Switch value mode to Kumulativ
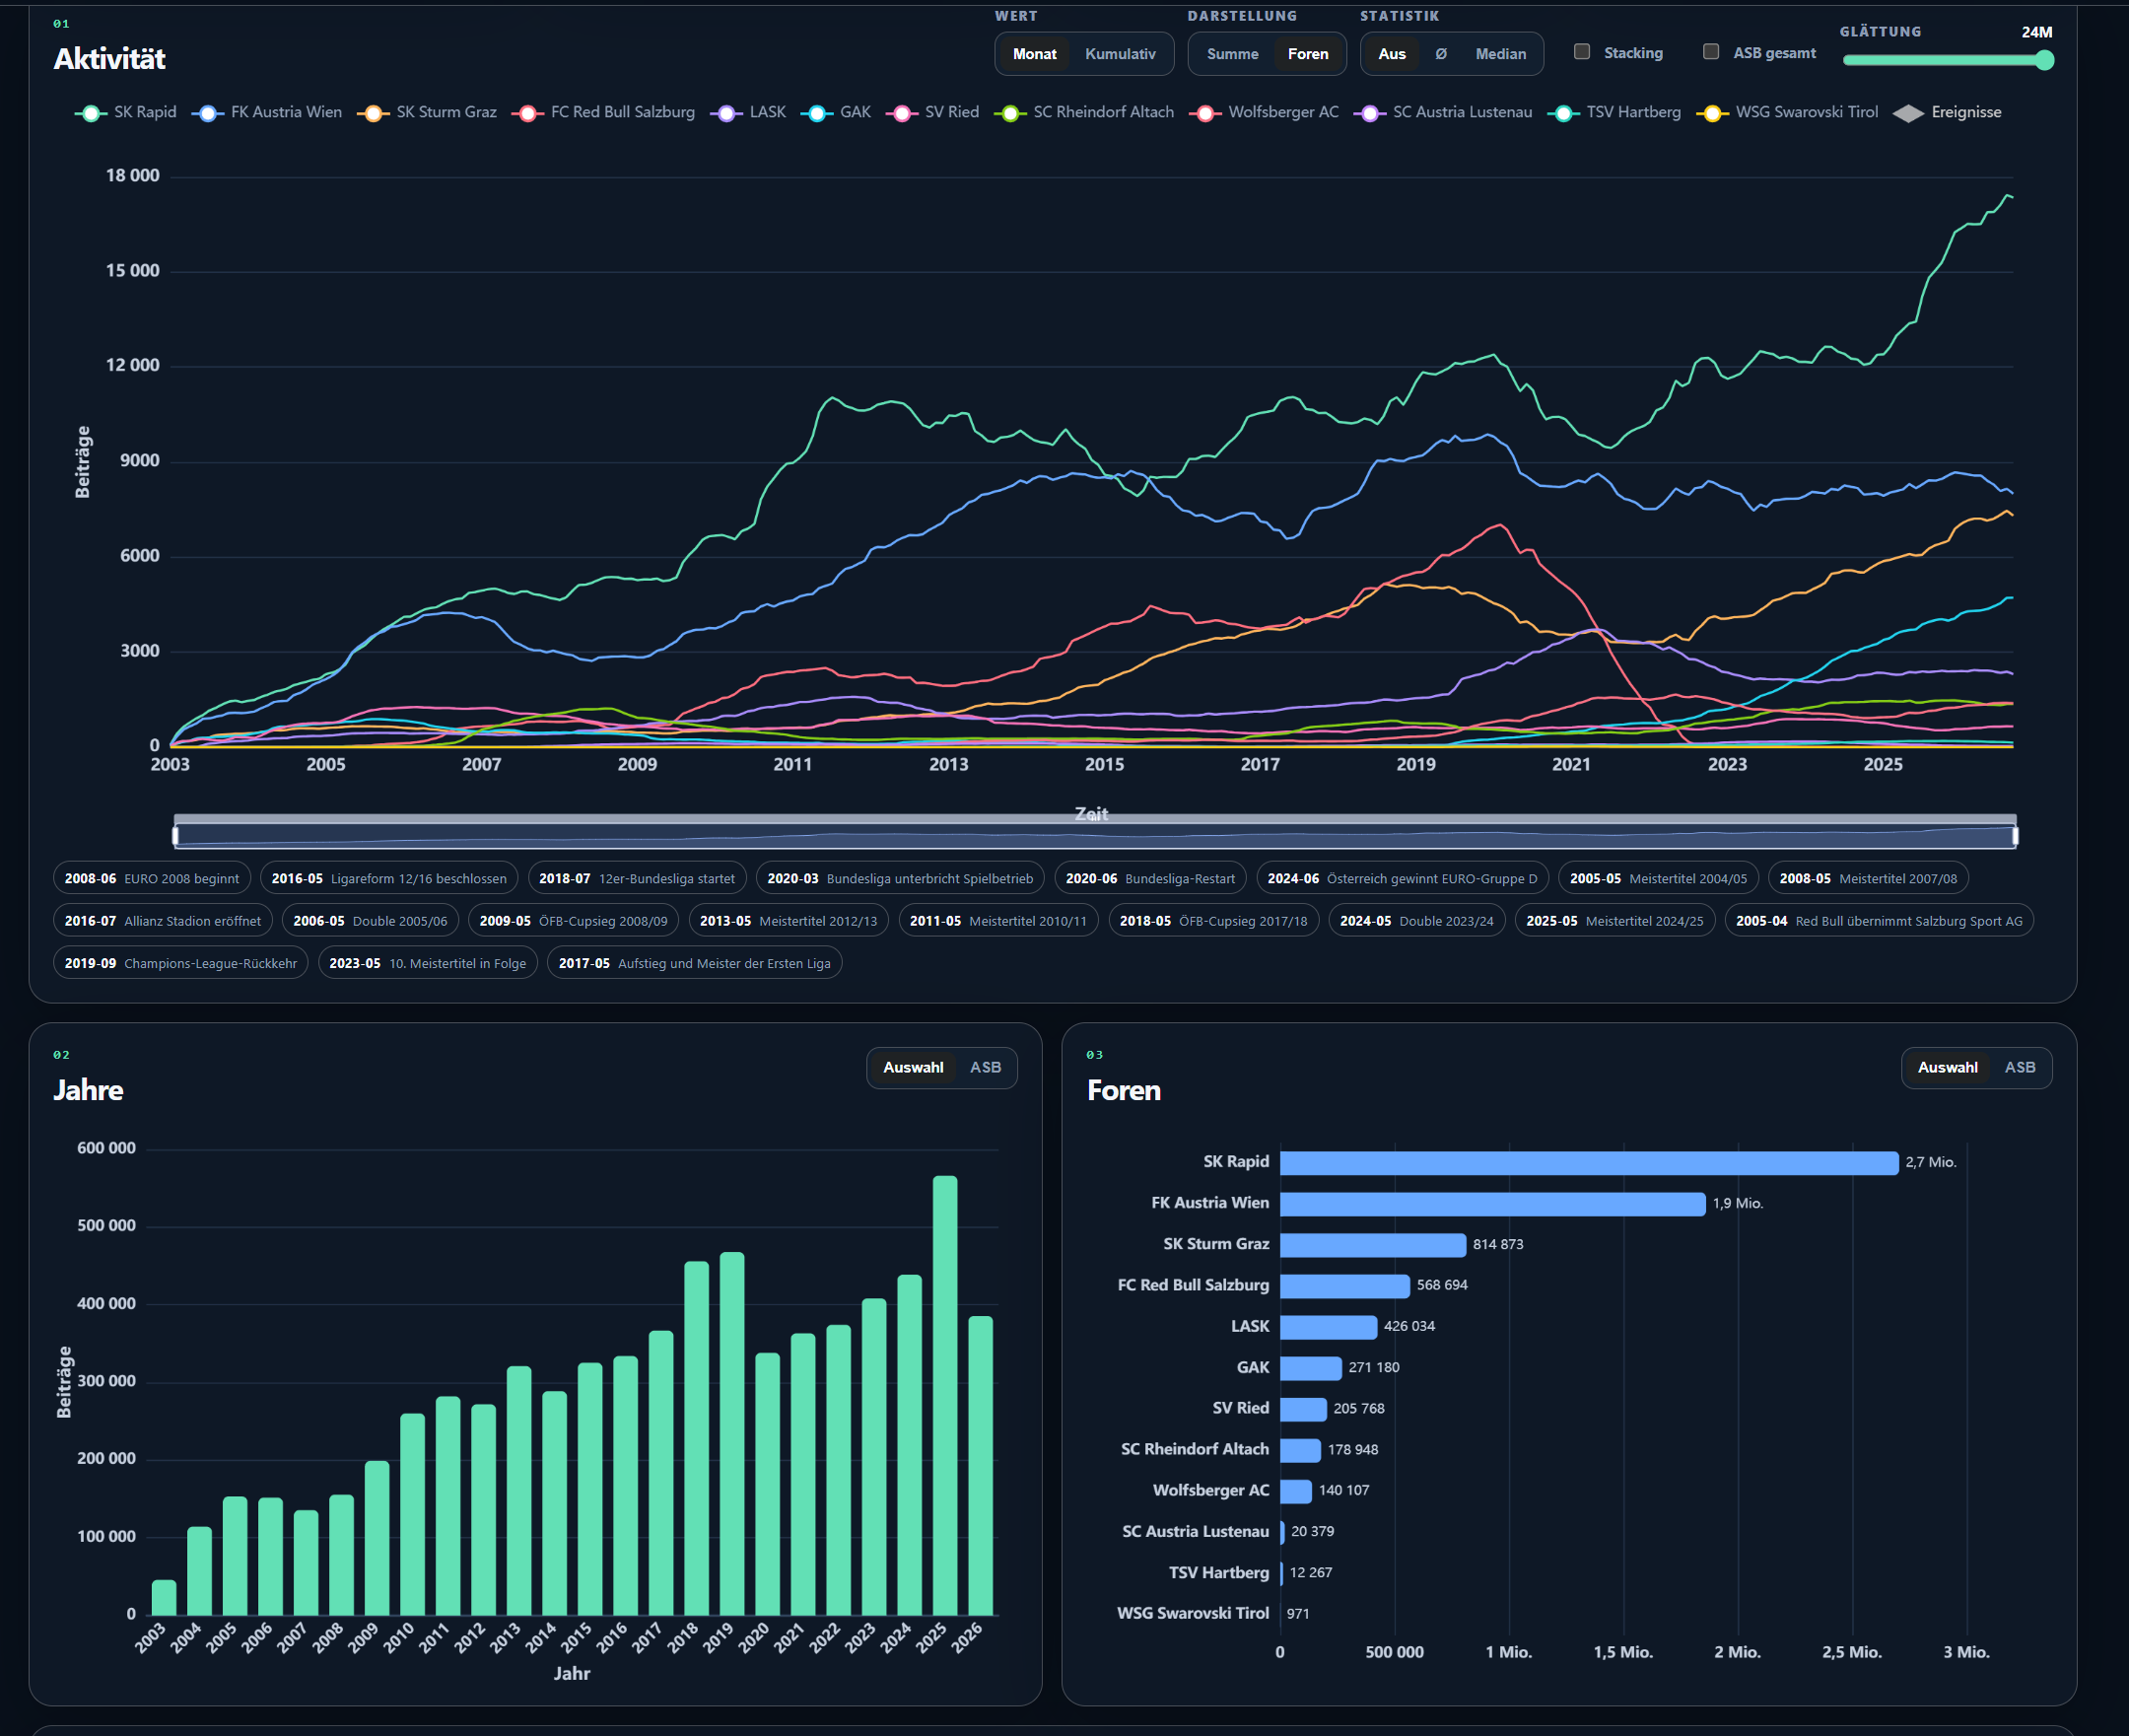Viewport: 2129px width, 1736px height. click(1120, 54)
